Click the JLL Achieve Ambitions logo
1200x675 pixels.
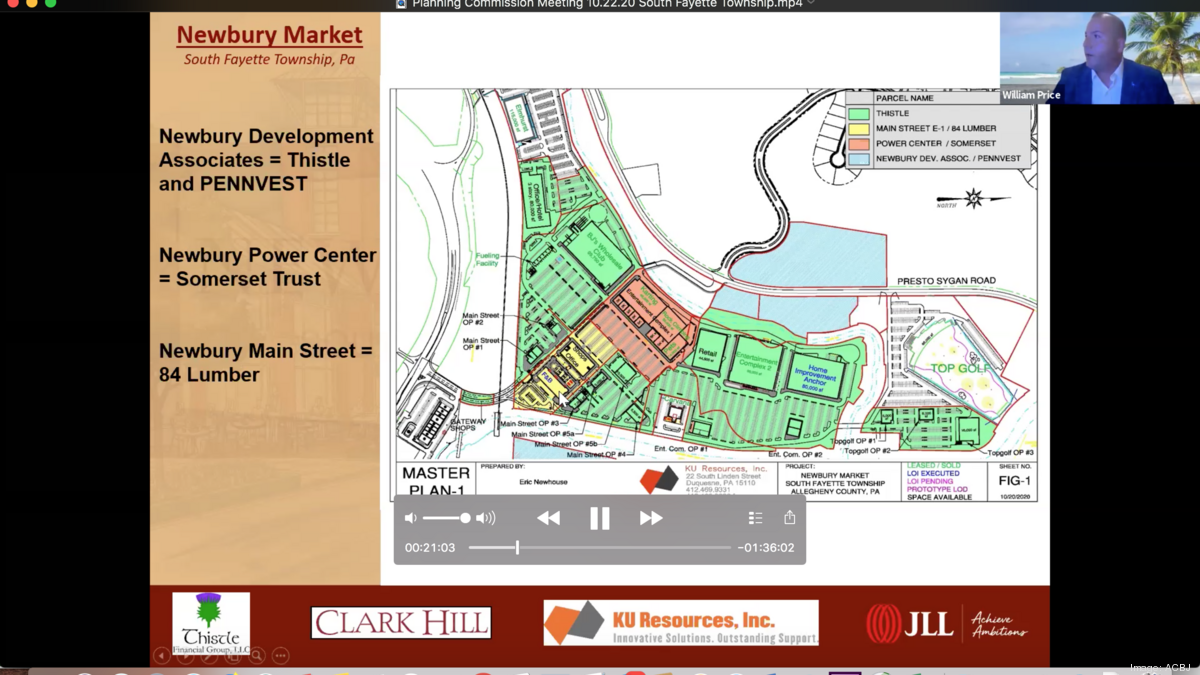(x=946, y=624)
